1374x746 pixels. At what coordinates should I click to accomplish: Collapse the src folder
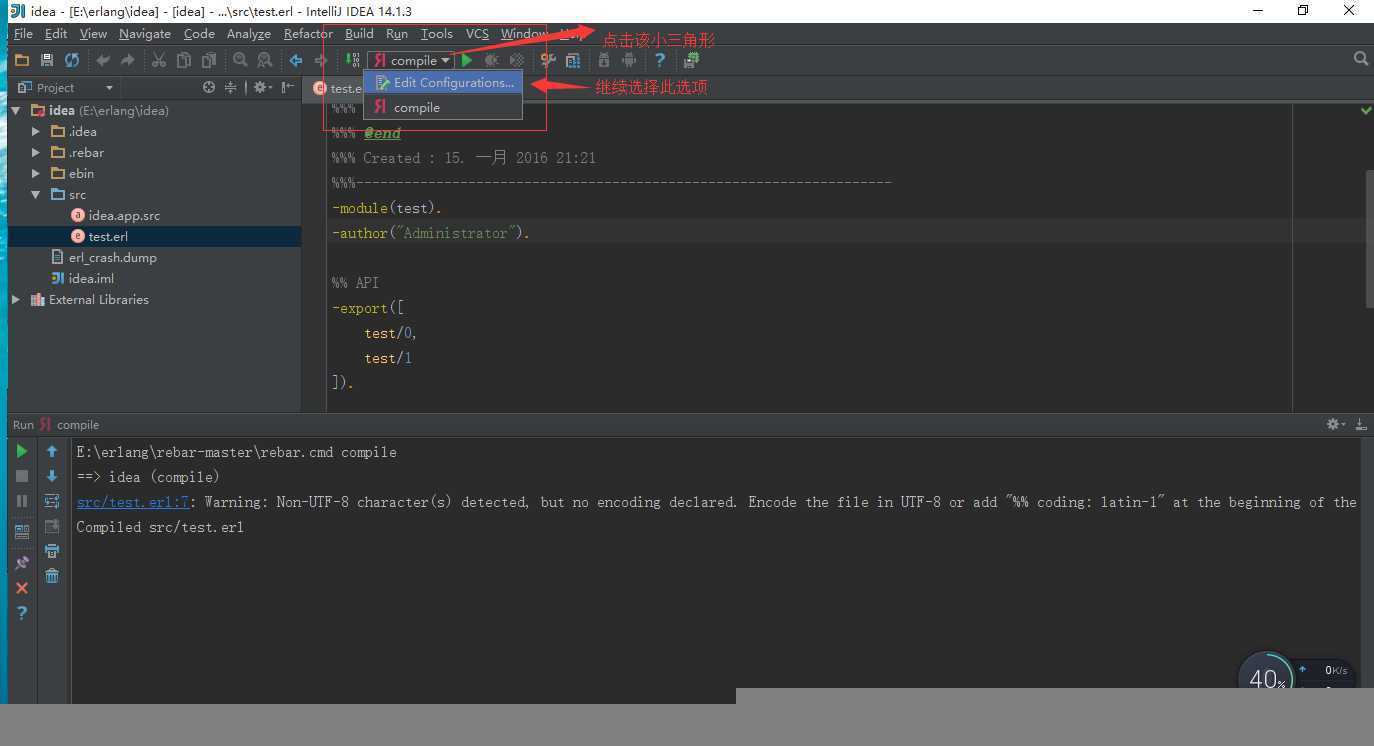[36, 194]
